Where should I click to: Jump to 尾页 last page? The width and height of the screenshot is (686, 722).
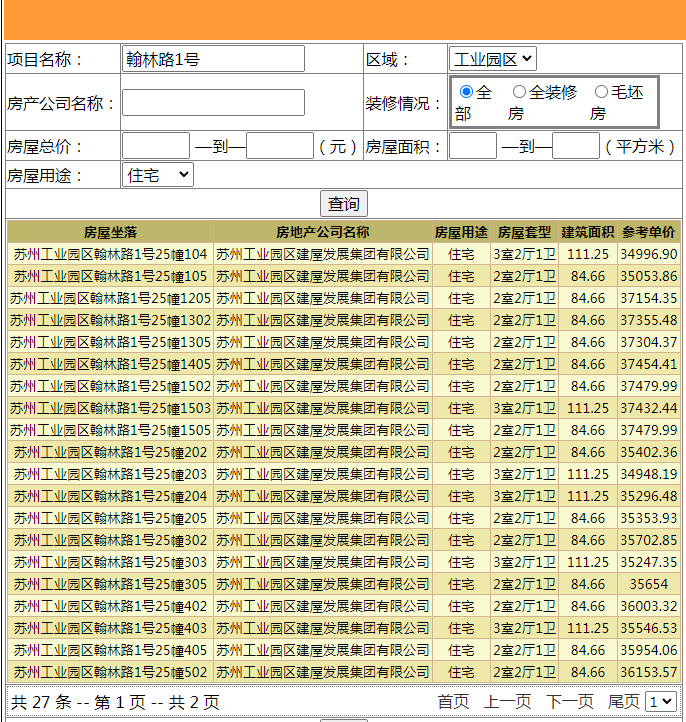coord(623,702)
